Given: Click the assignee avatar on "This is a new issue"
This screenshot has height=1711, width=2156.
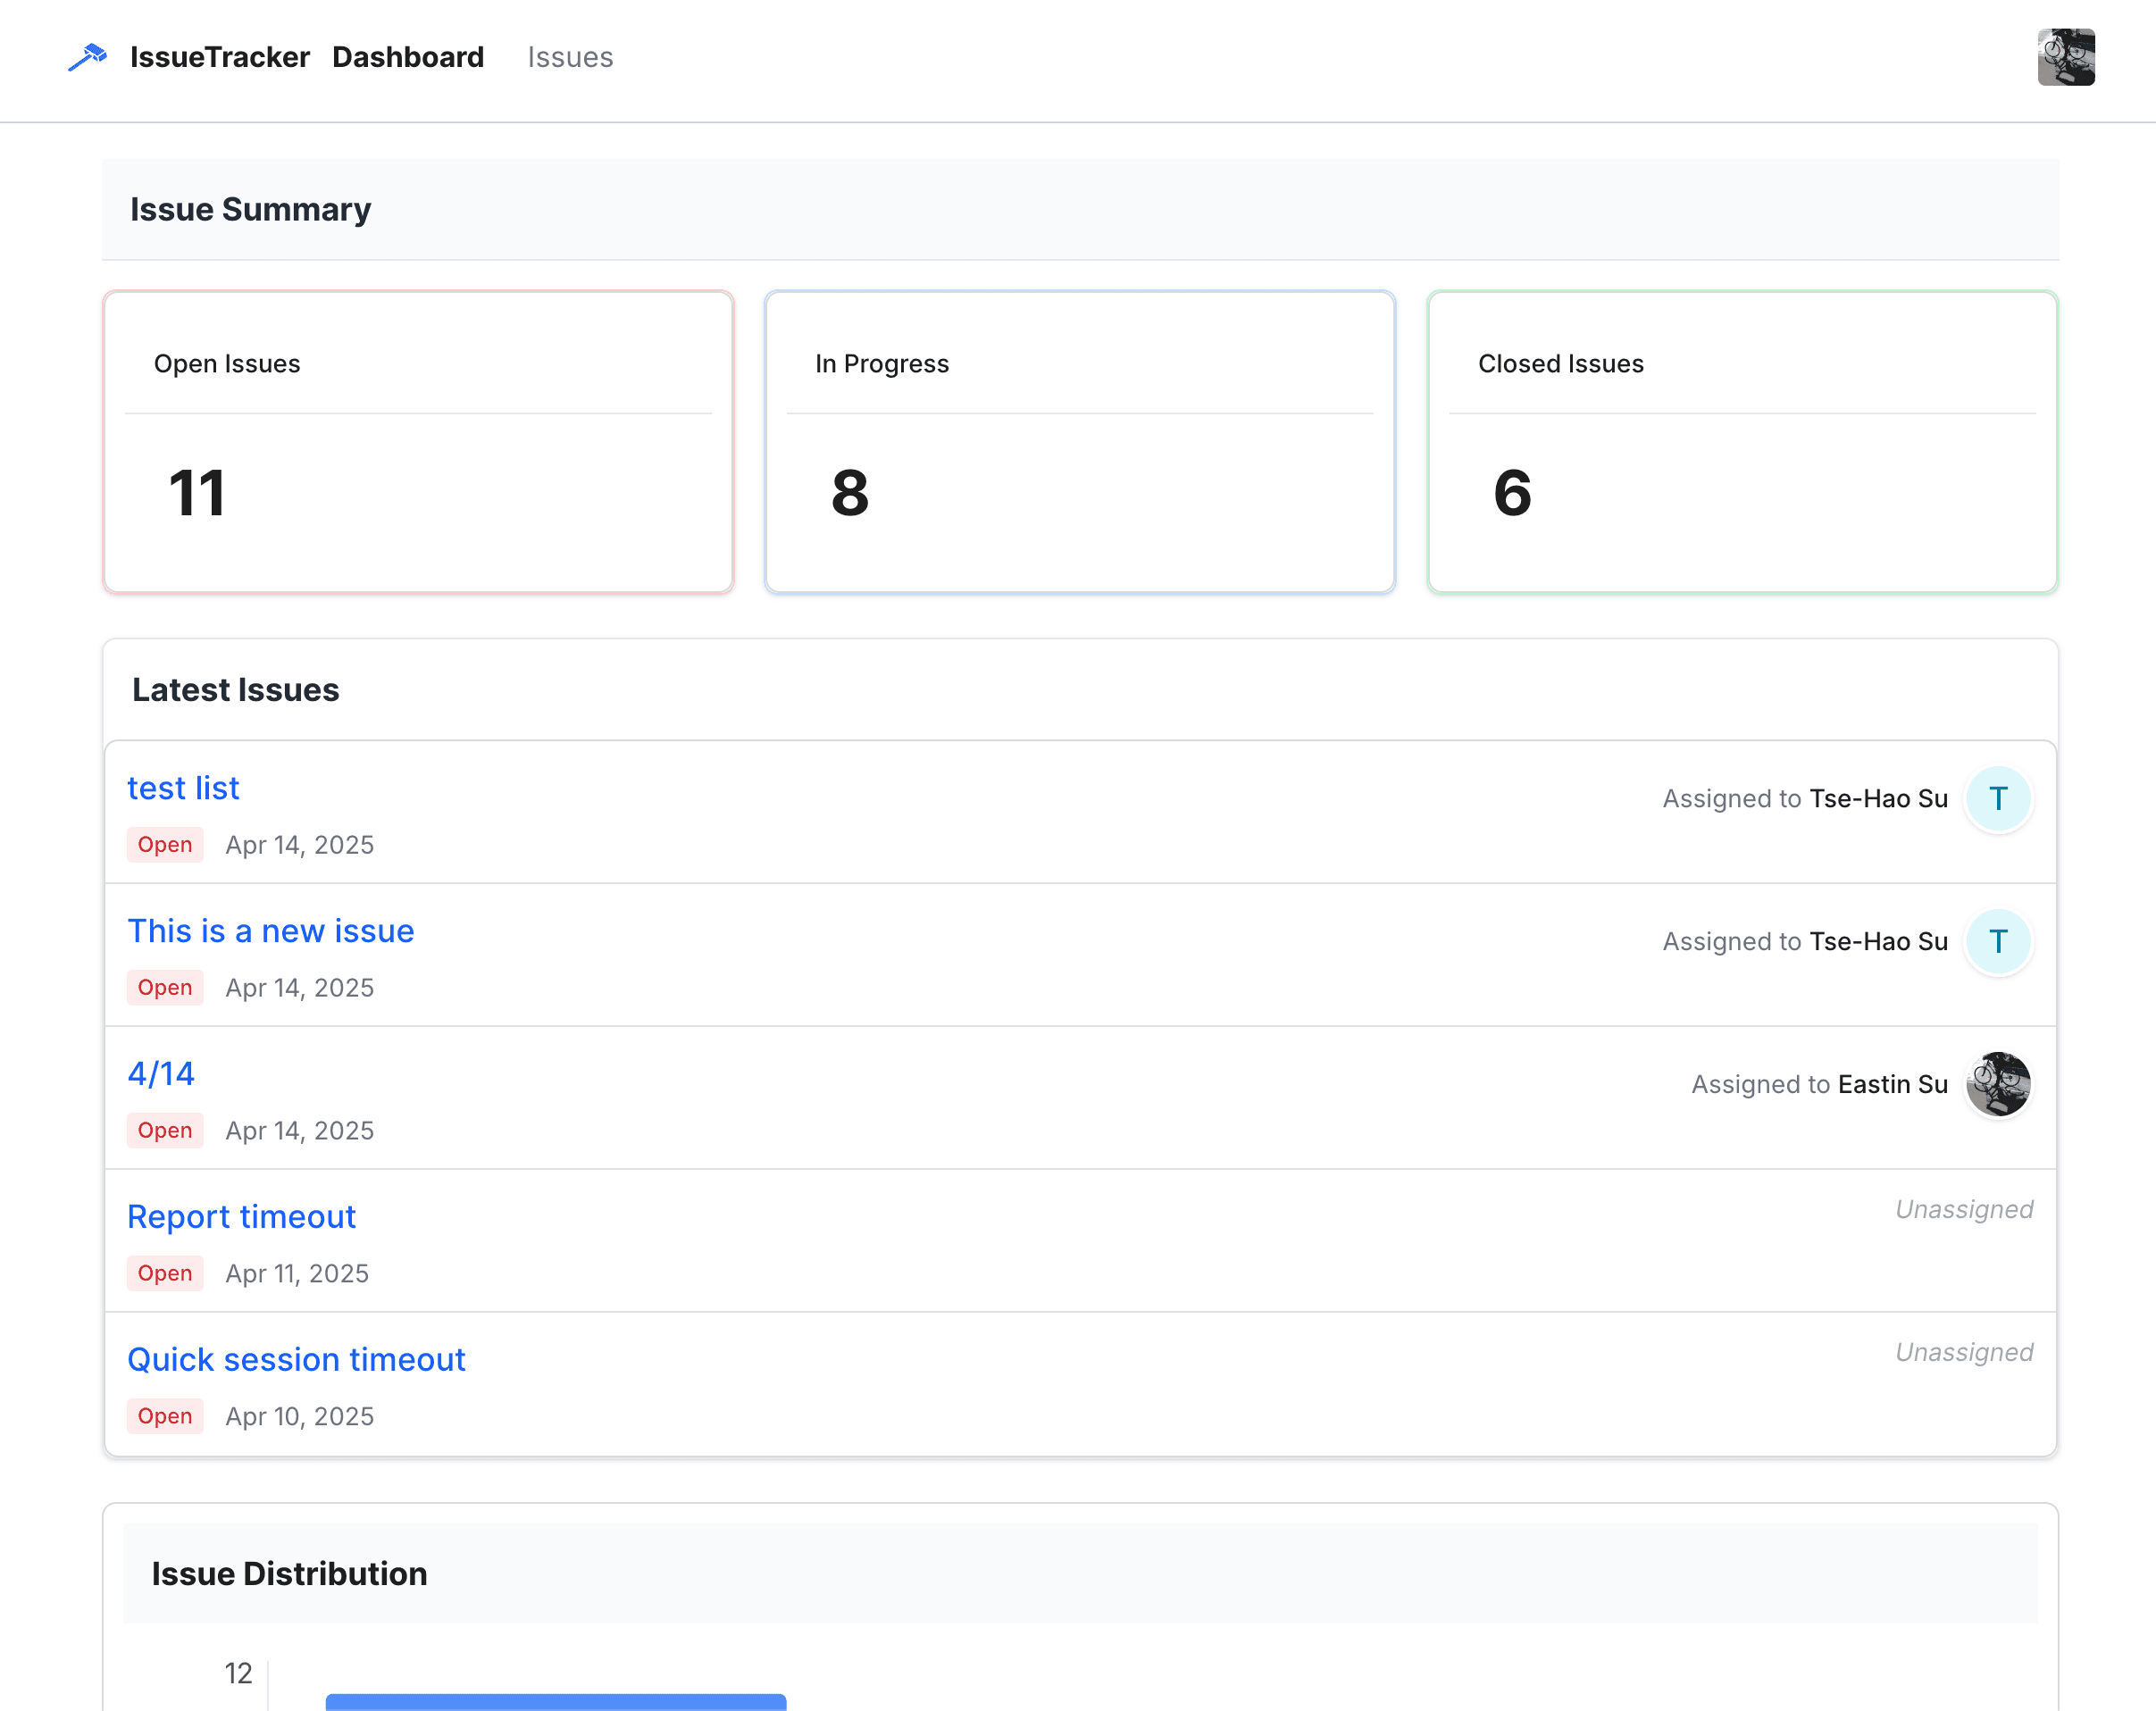Looking at the screenshot, I should (x=1998, y=941).
